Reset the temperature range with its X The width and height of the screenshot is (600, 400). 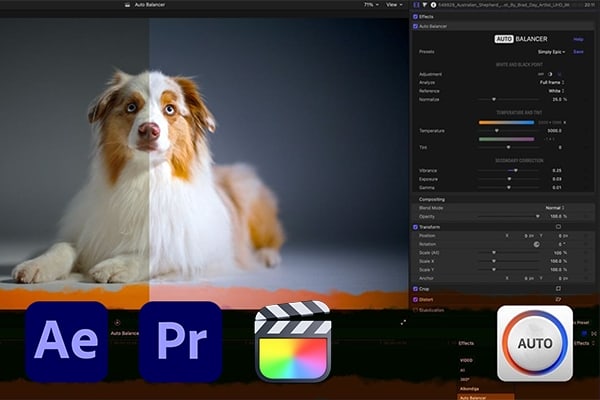565,122
